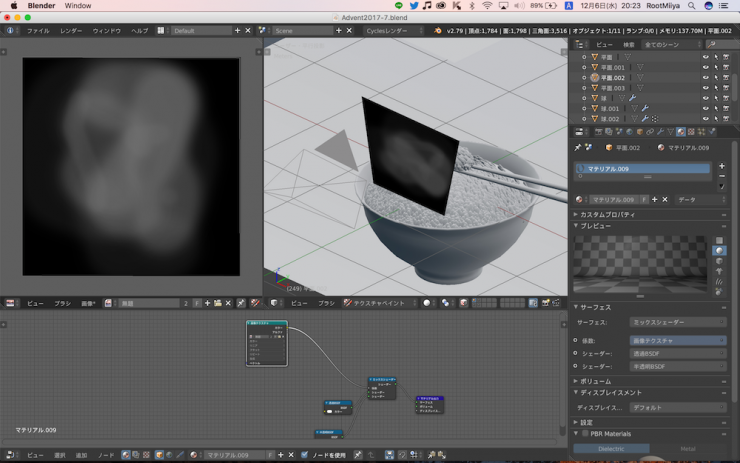Open the 追加 menu in node editor
The height and width of the screenshot is (463, 740).
pos(81,455)
